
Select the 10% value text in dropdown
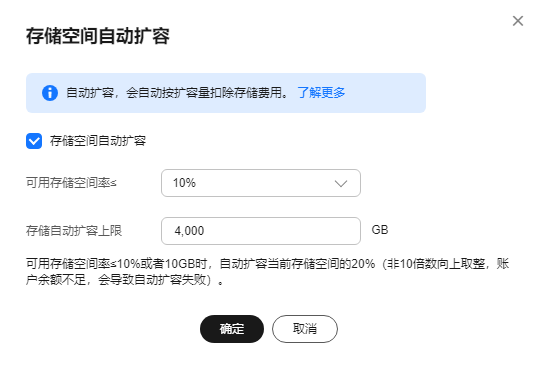[184, 183]
